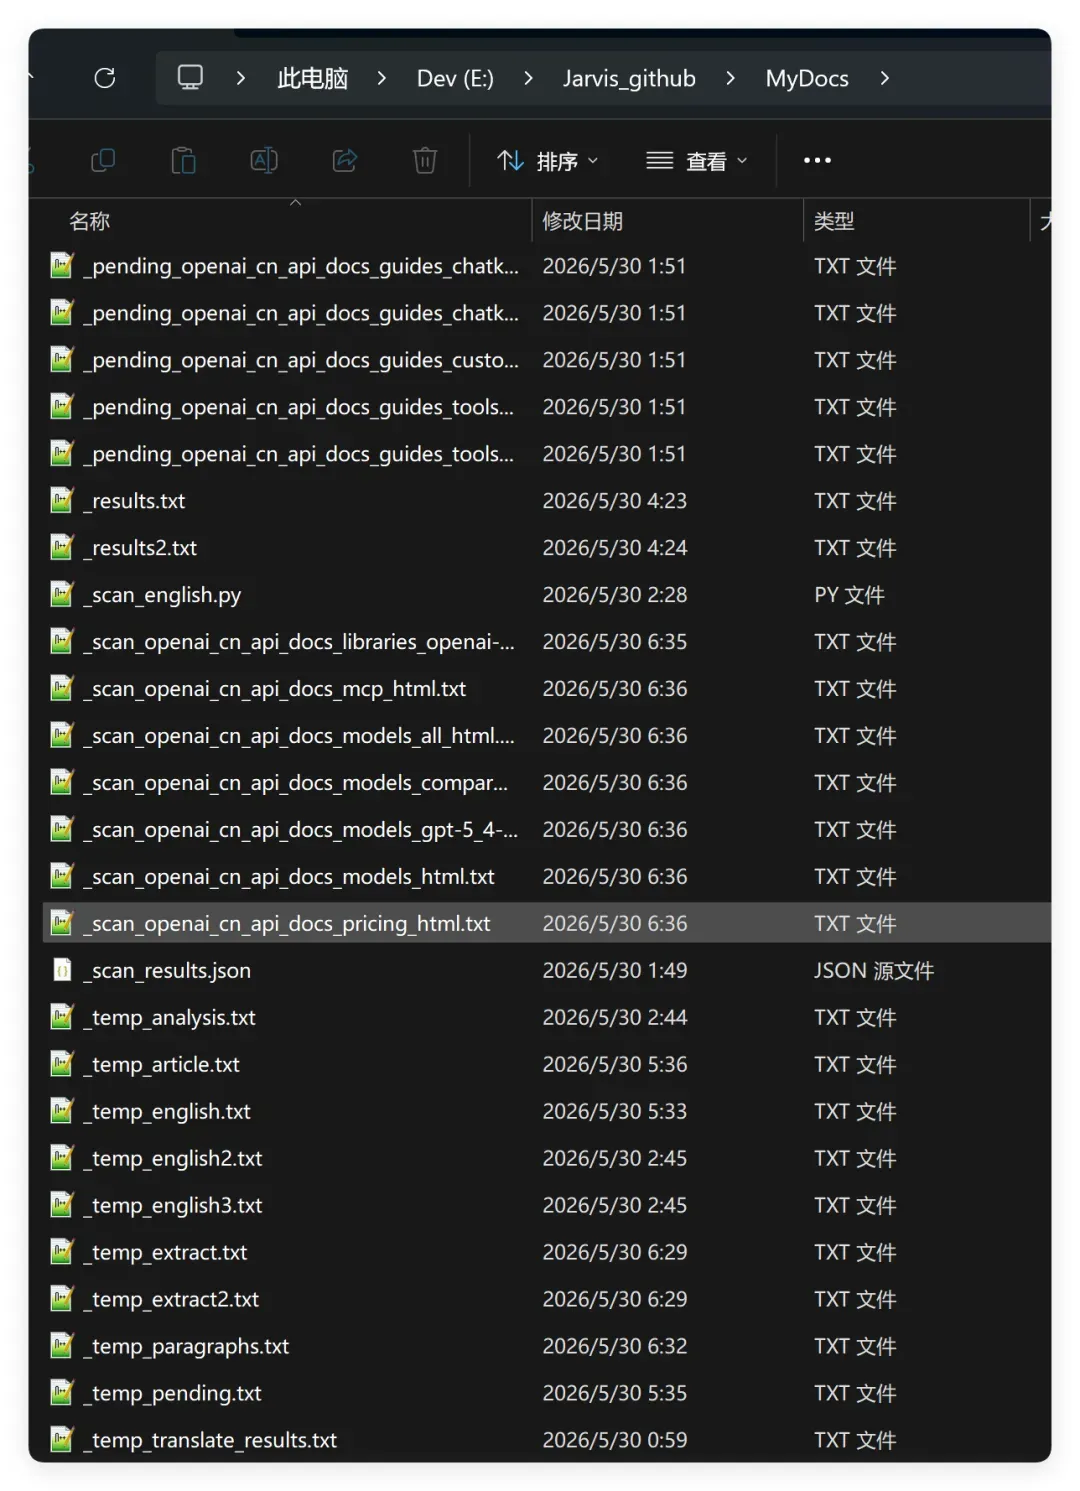The image size is (1080, 1491).
Task: Select the icon of _scan_openai_cn_api_docs_mcp_html.txt
Action: pyautogui.click(x=62, y=688)
